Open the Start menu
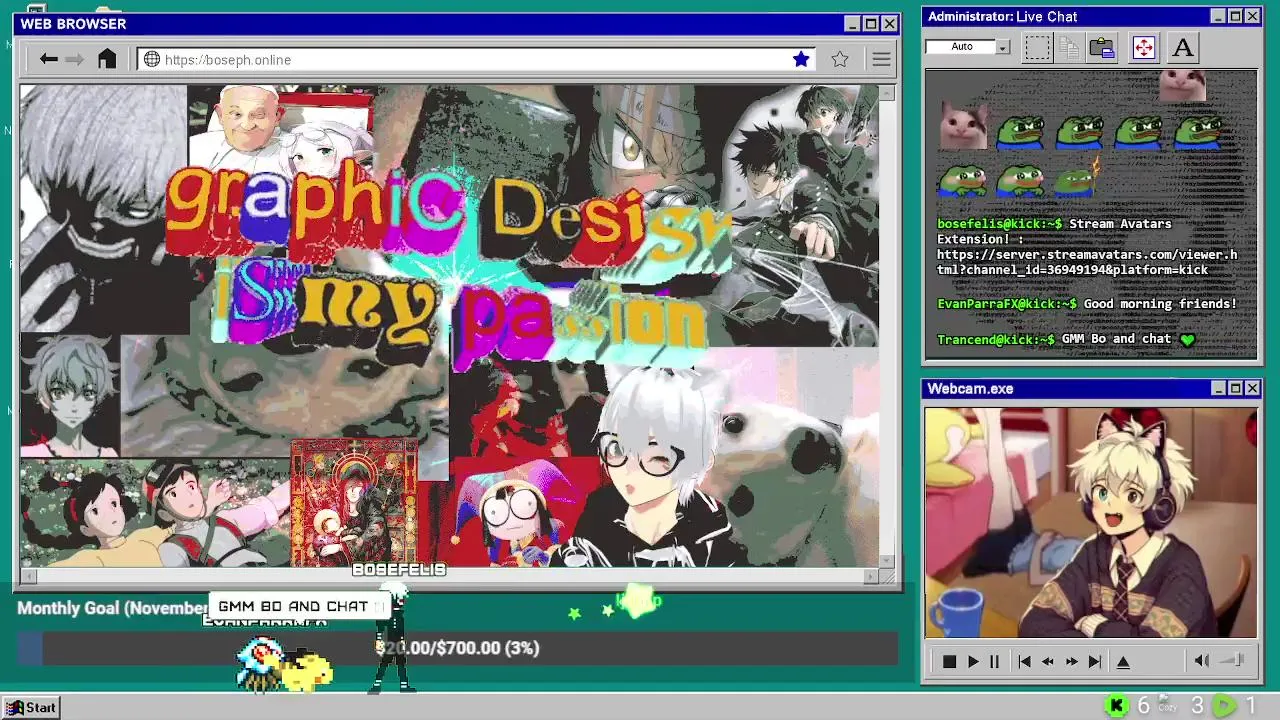 point(31,707)
